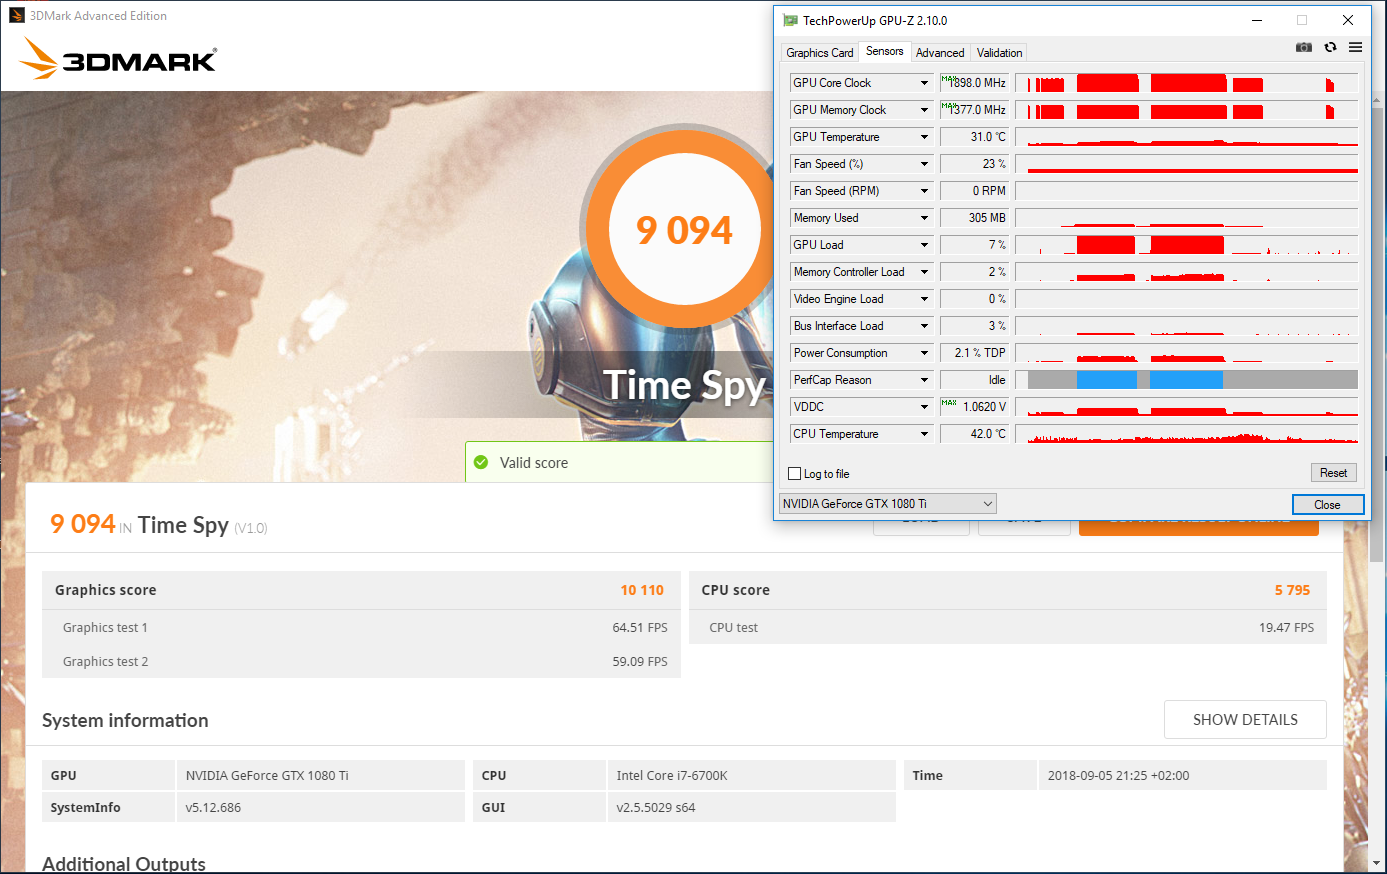Open the GPU Core Clock sensor dropdown

click(x=925, y=83)
